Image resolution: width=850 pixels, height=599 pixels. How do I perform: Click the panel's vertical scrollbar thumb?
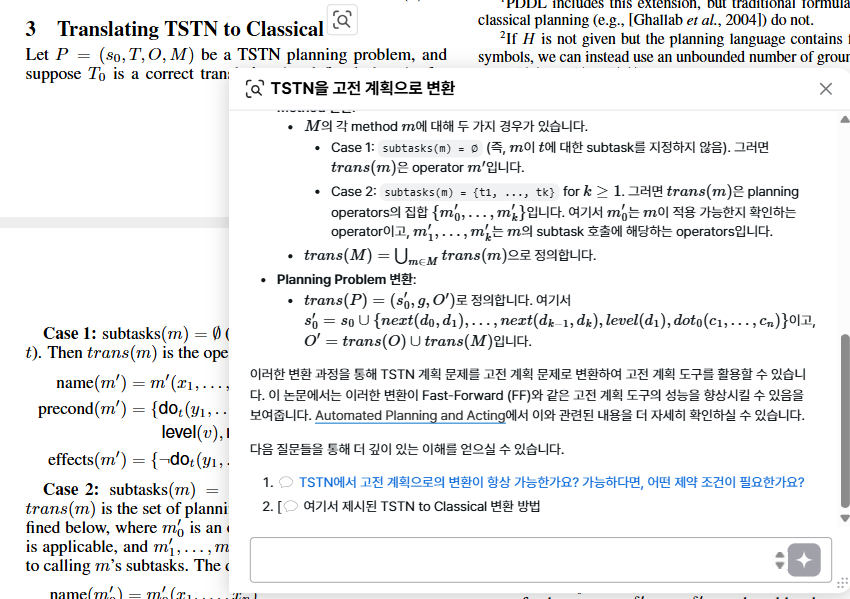tap(845, 422)
